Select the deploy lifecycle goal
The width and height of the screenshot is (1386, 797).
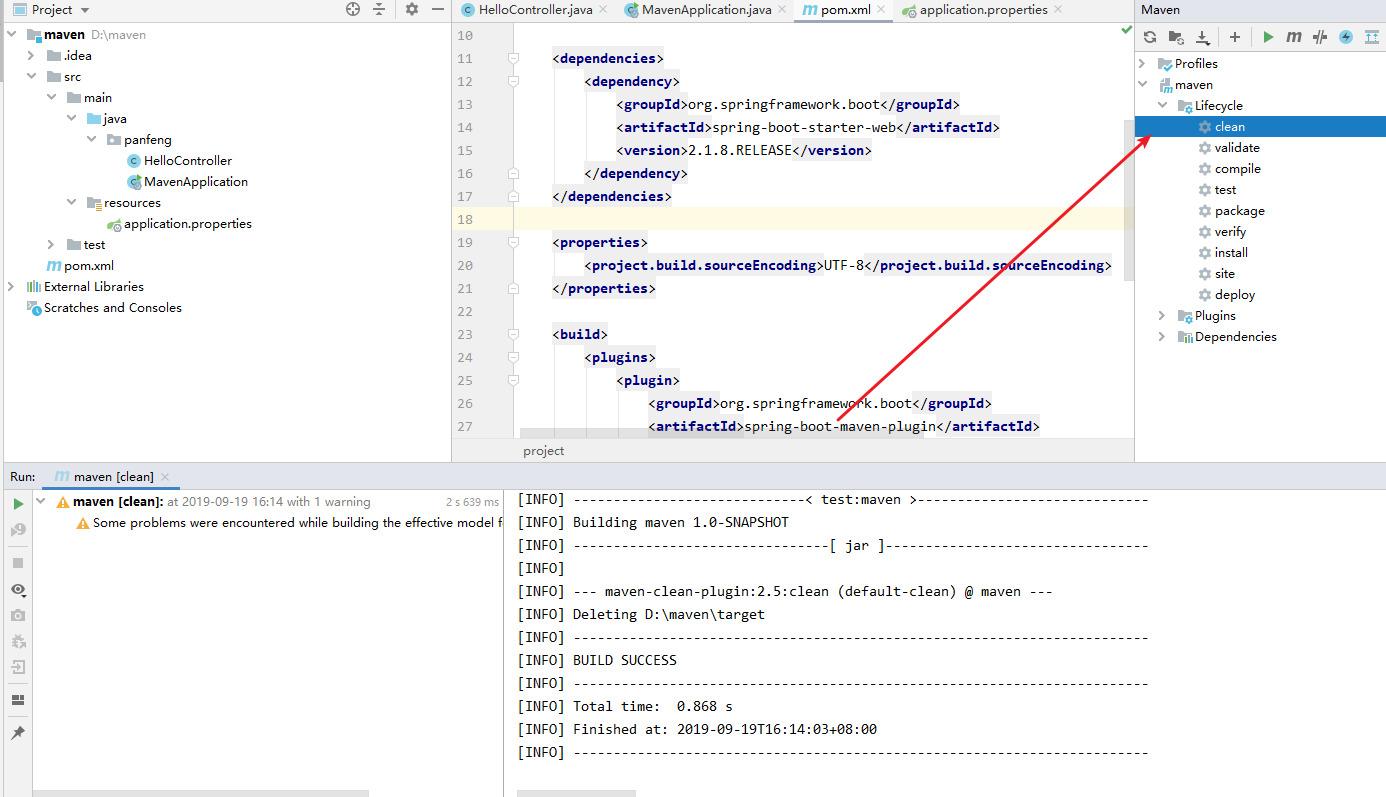pos(1235,295)
